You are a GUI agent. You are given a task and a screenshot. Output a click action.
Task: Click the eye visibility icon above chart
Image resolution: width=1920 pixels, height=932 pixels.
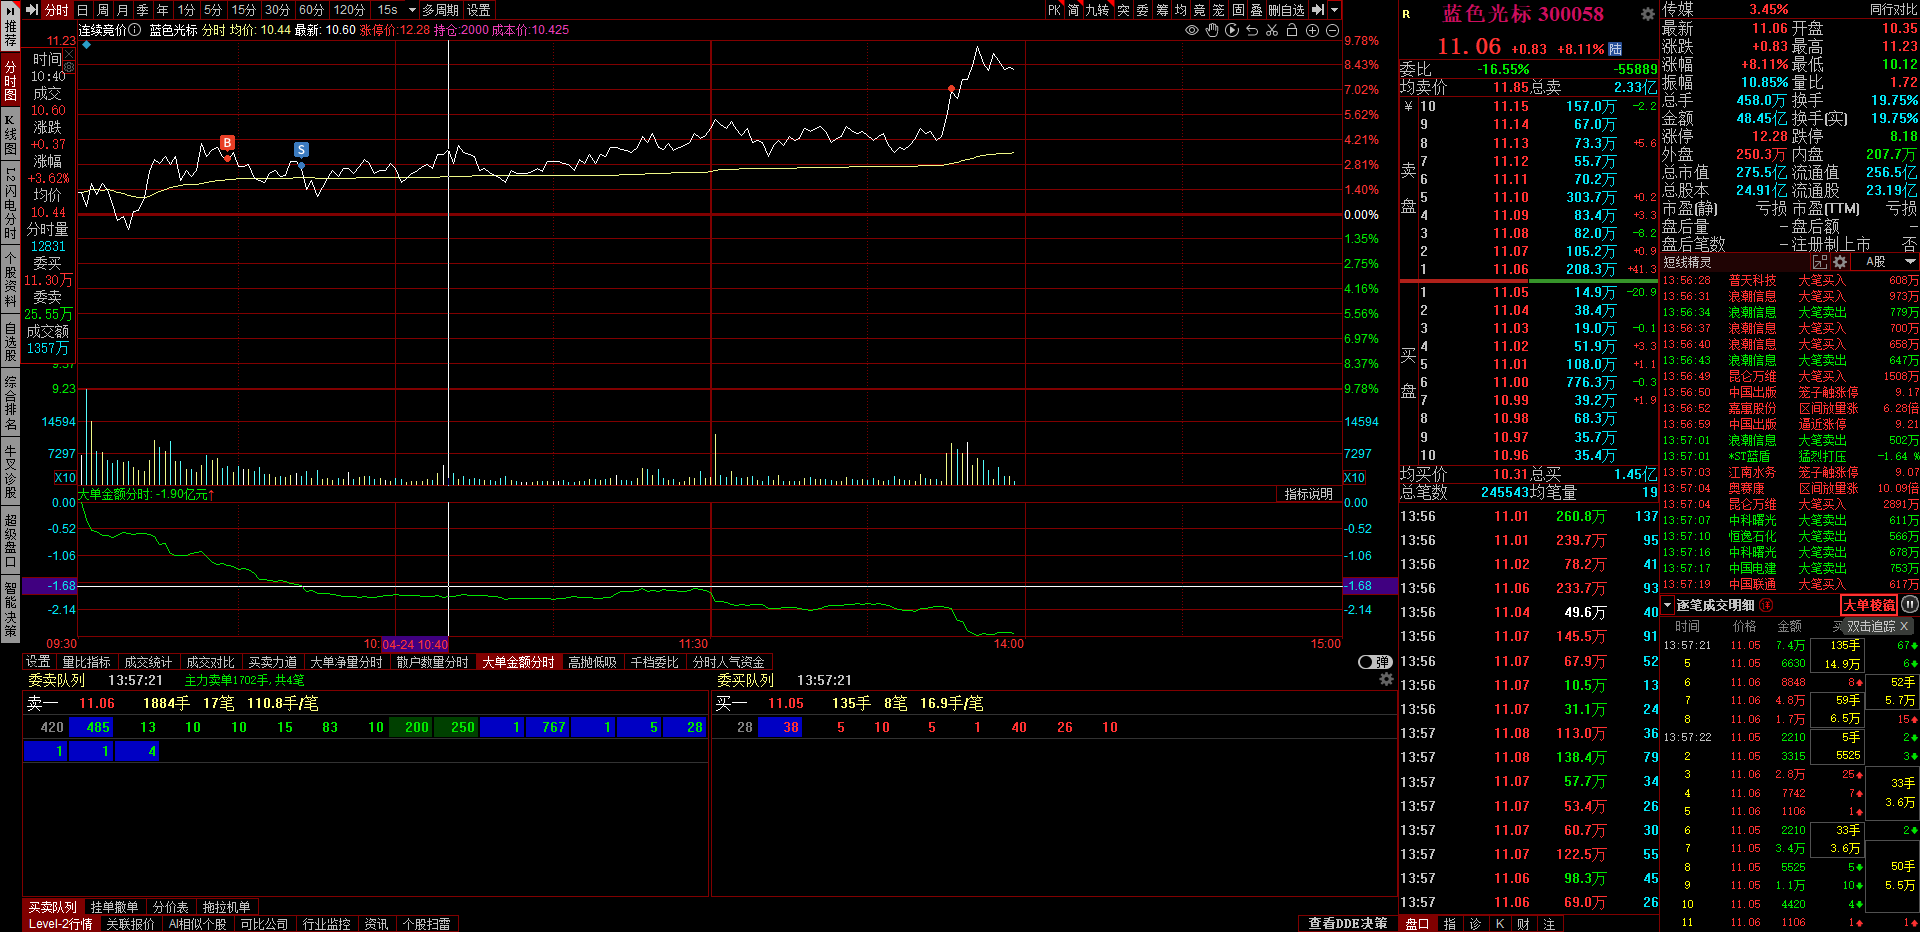coord(1191,30)
